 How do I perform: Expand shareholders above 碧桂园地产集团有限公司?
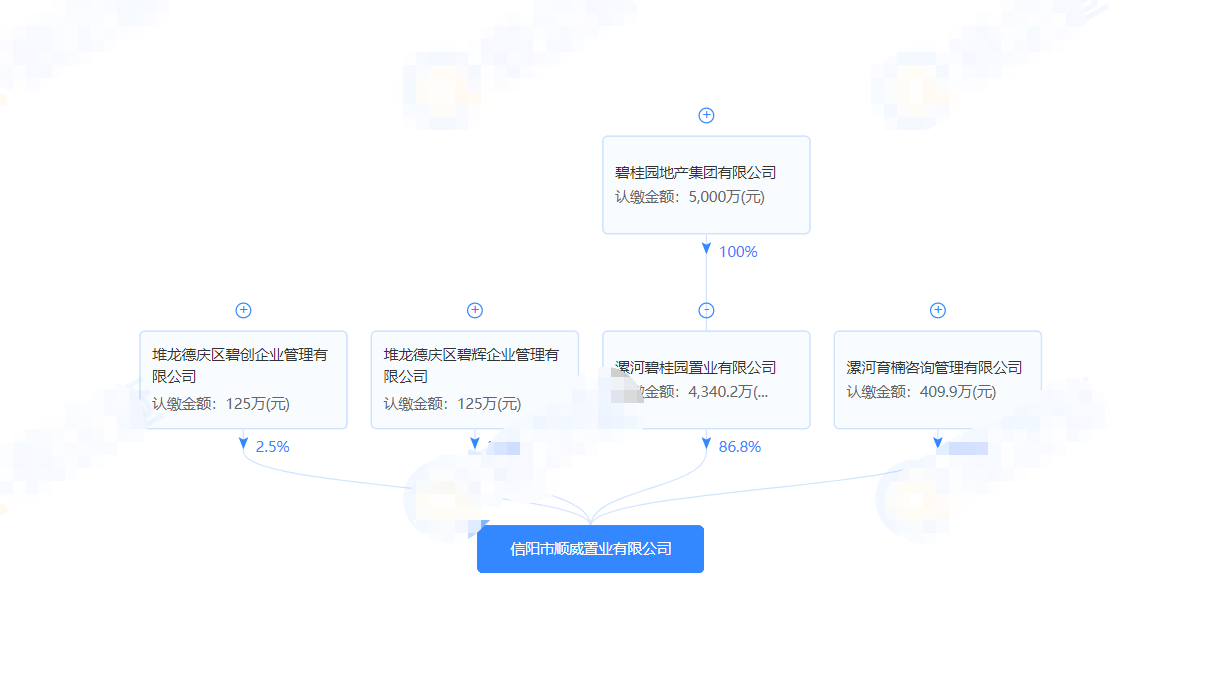coord(706,115)
